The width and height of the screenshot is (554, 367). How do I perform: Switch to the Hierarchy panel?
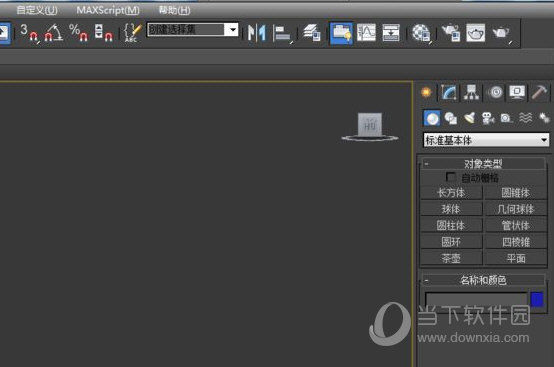coord(471,93)
